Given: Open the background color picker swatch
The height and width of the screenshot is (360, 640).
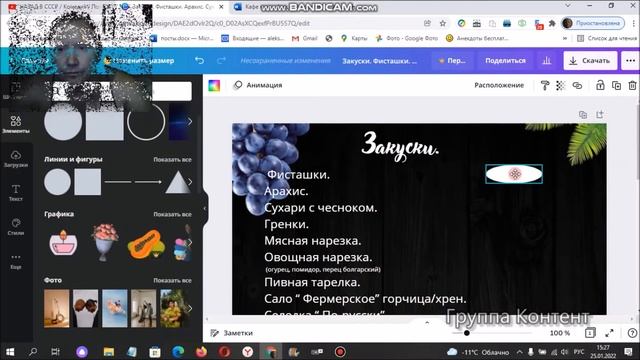Looking at the screenshot, I should point(214,85).
